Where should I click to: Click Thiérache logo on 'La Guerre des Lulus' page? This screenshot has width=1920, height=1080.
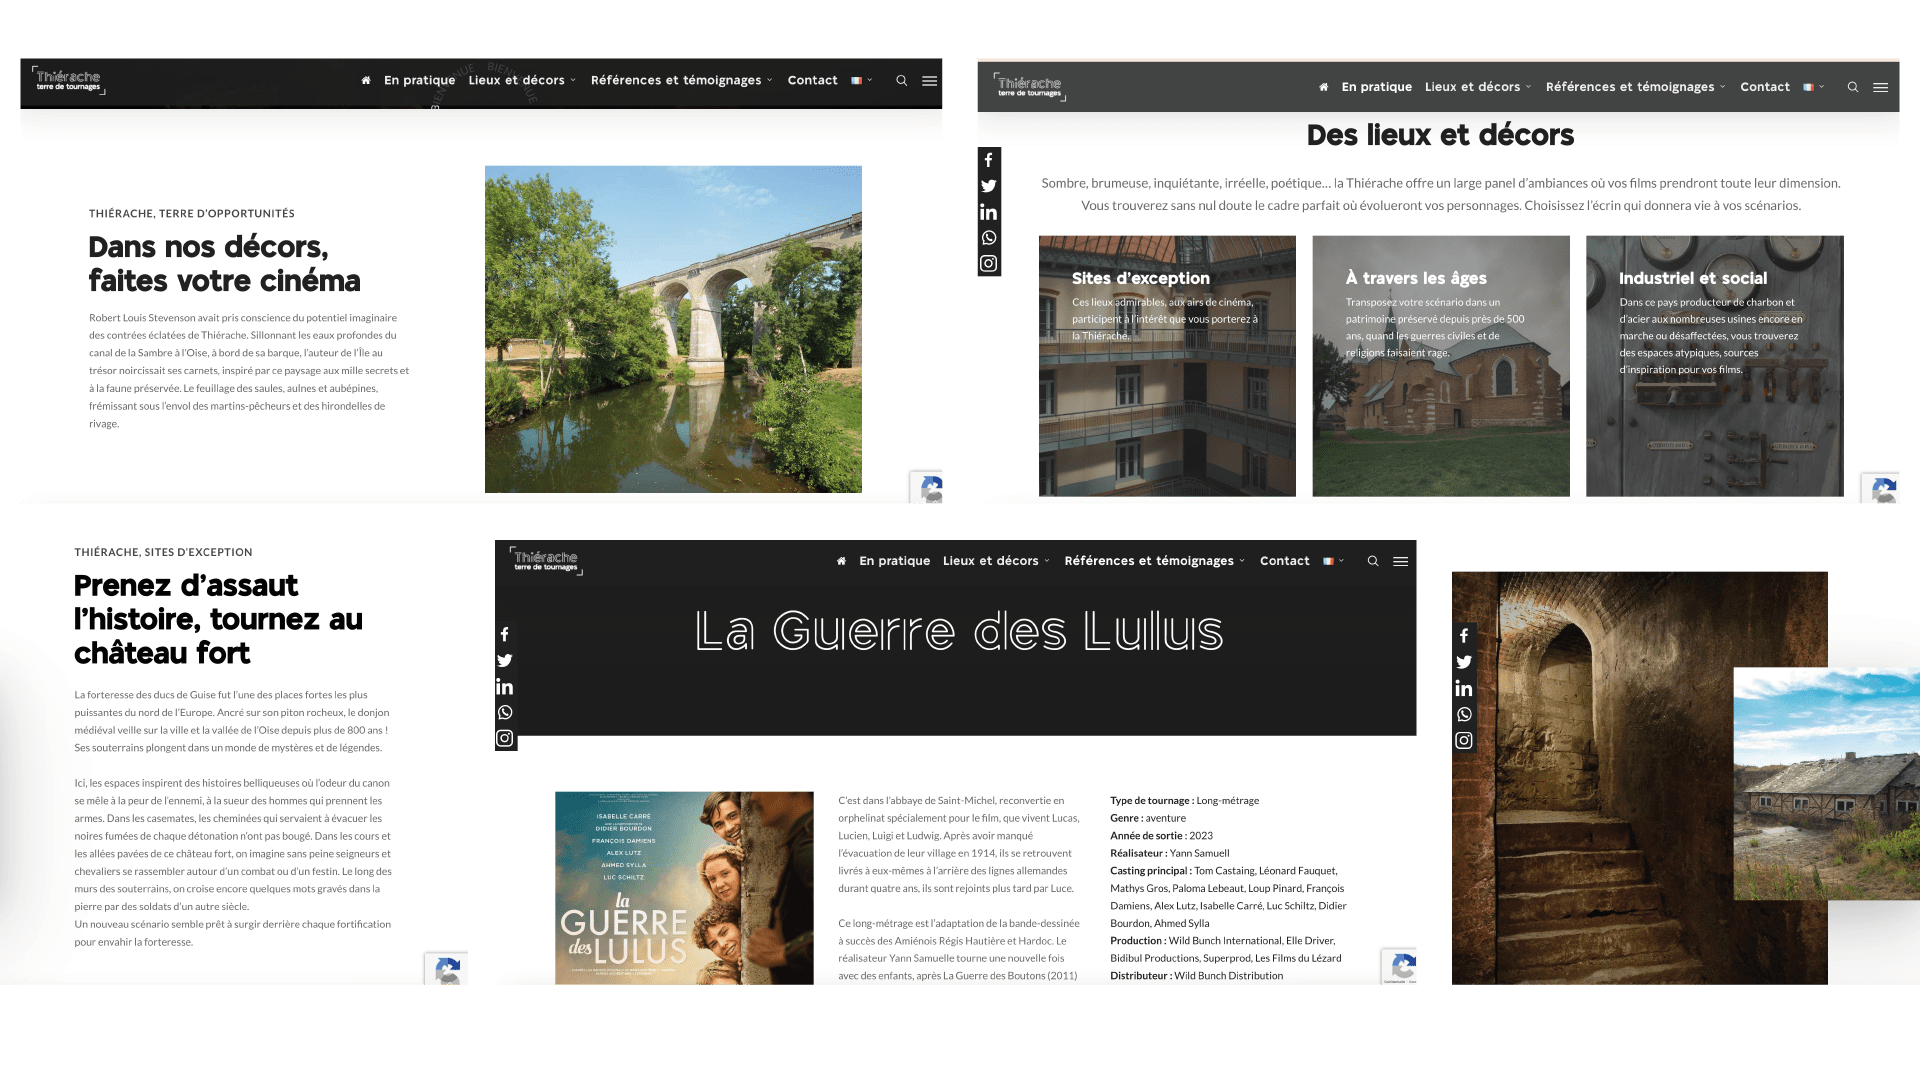click(x=546, y=561)
